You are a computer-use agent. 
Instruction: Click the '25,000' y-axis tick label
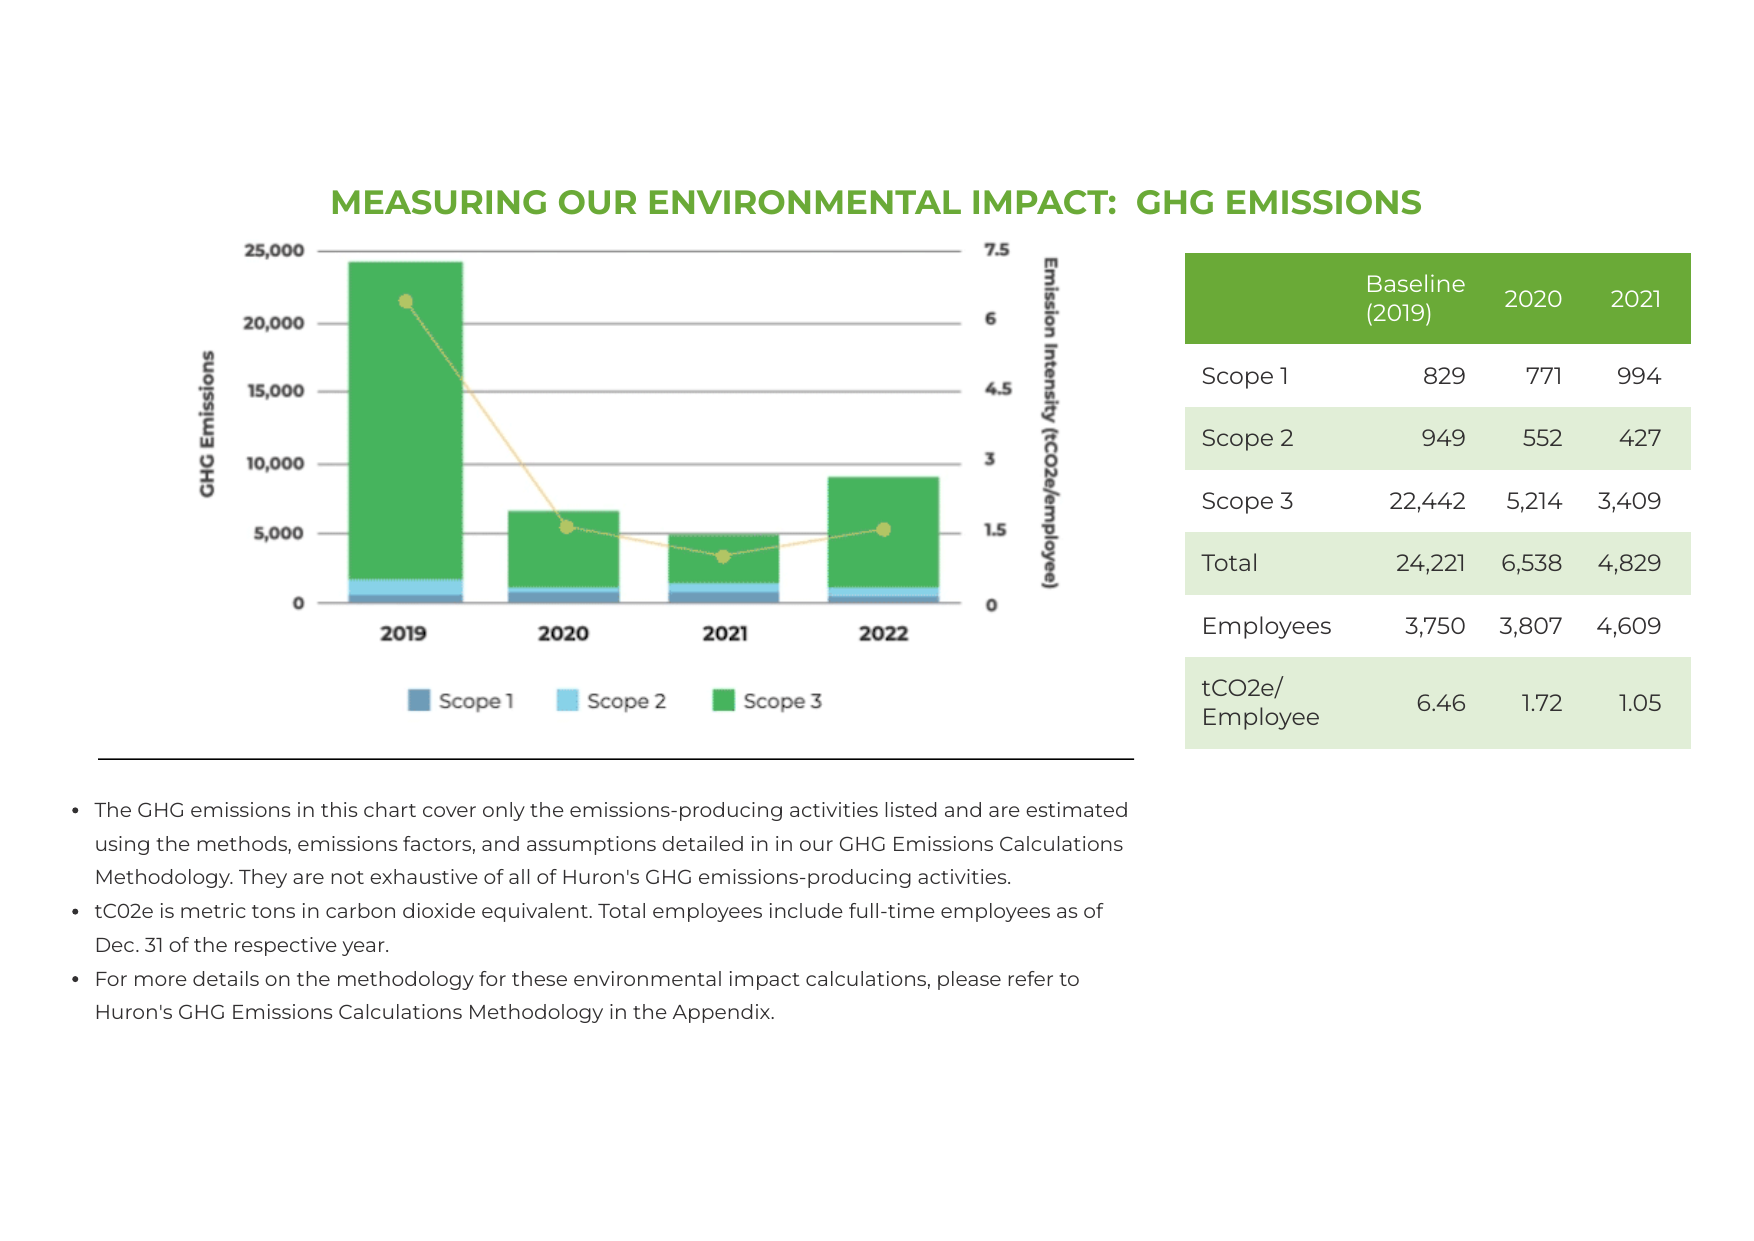[x=274, y=250]
